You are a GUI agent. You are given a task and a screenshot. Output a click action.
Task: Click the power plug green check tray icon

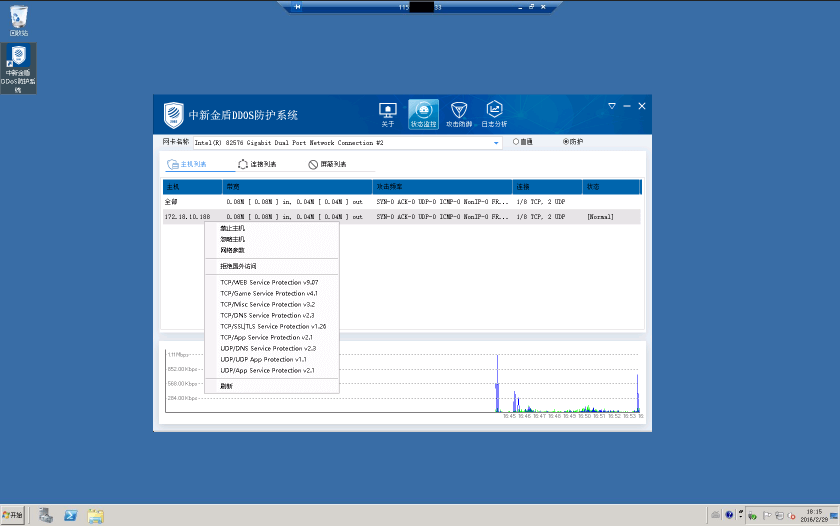[x=752, y=515]
